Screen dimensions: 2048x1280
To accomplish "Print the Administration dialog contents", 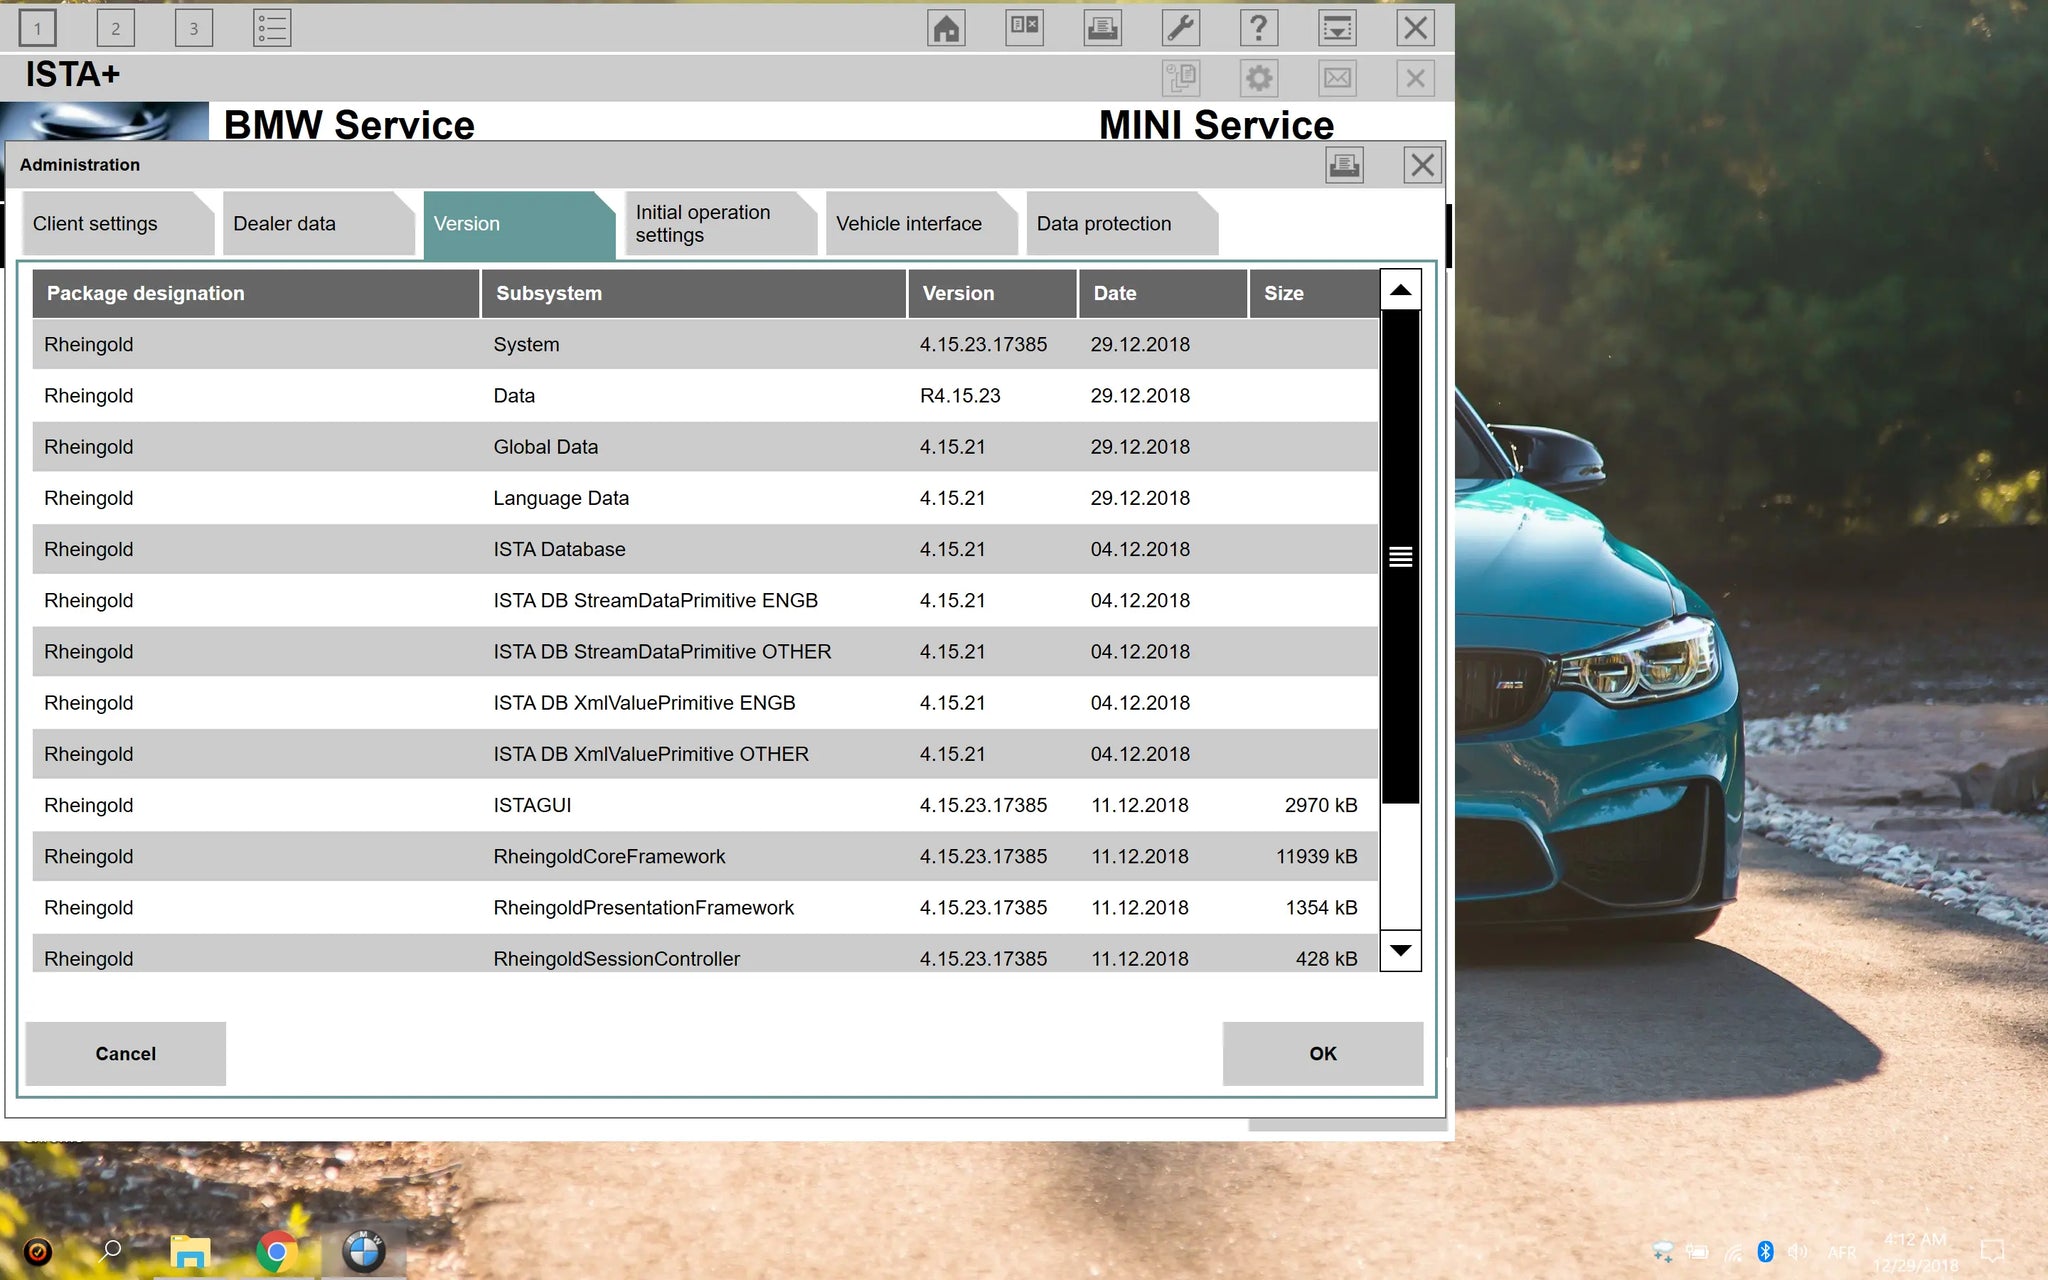I will click(x=1345, y=165).
